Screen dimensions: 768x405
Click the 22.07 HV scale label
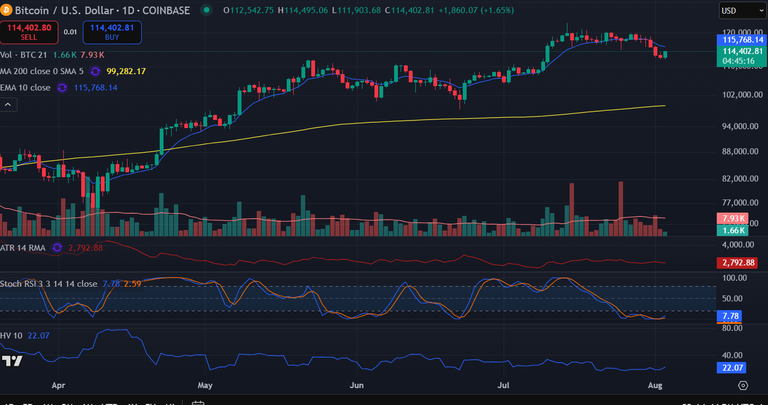point(732,368)
